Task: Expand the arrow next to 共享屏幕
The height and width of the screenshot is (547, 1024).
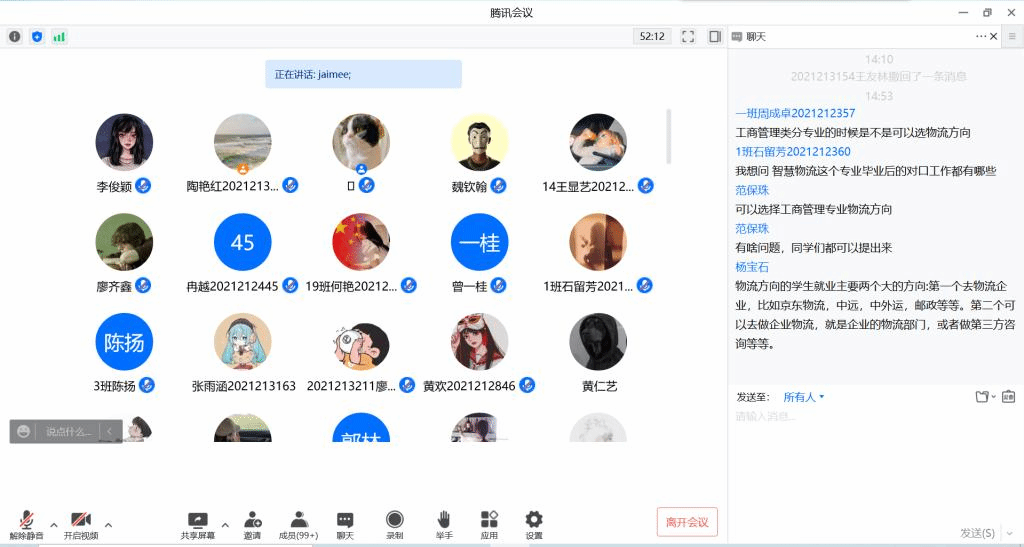Action: (x=224, y=524)
